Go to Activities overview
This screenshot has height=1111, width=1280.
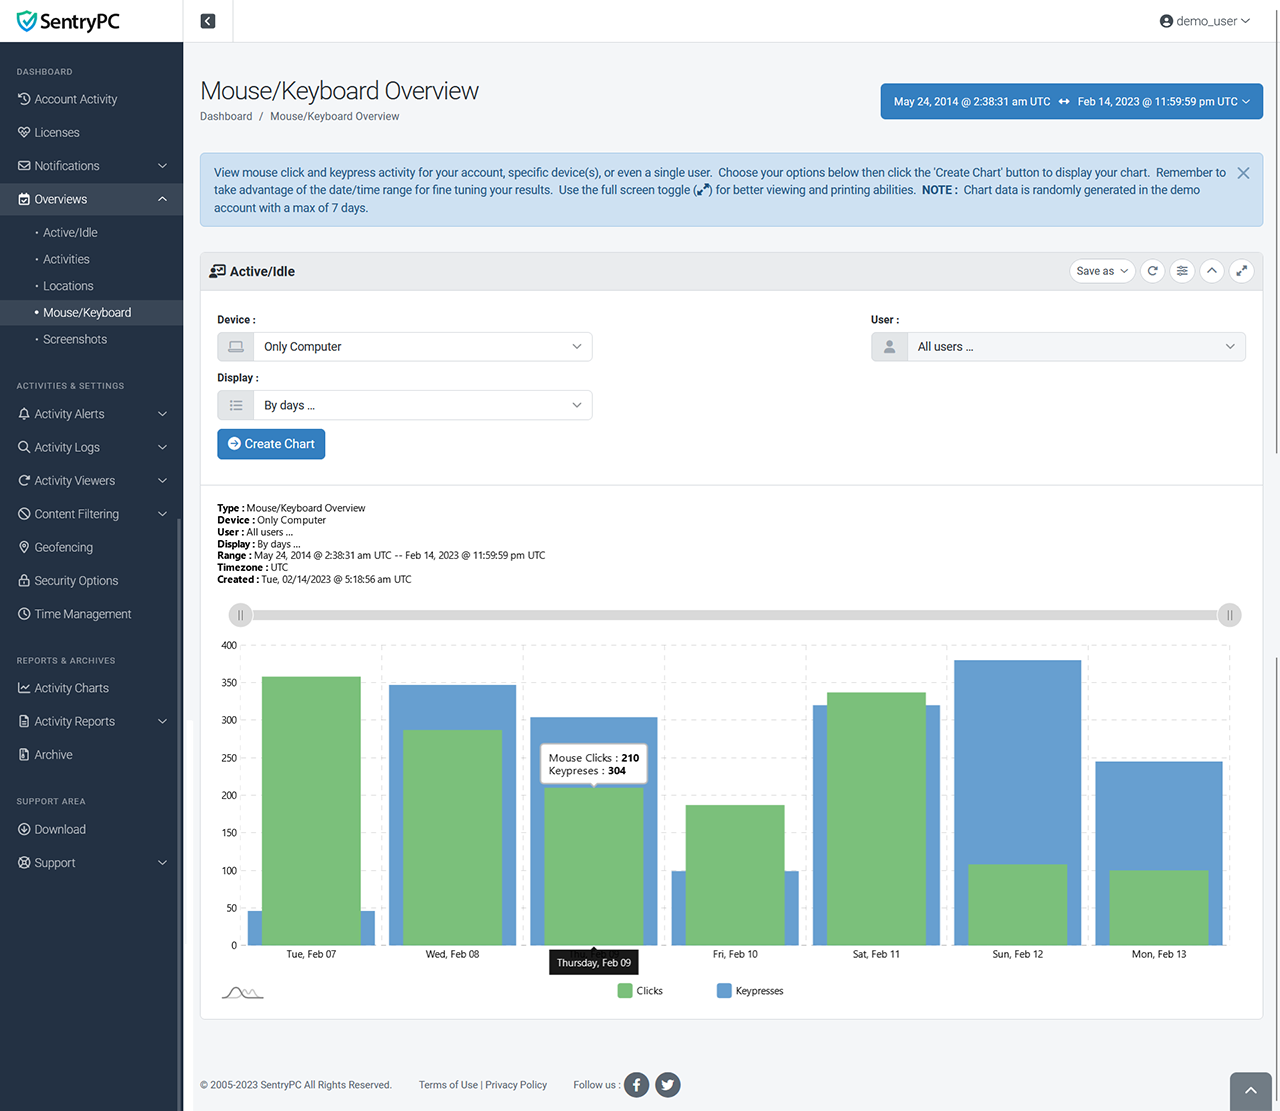coord(66,259)
